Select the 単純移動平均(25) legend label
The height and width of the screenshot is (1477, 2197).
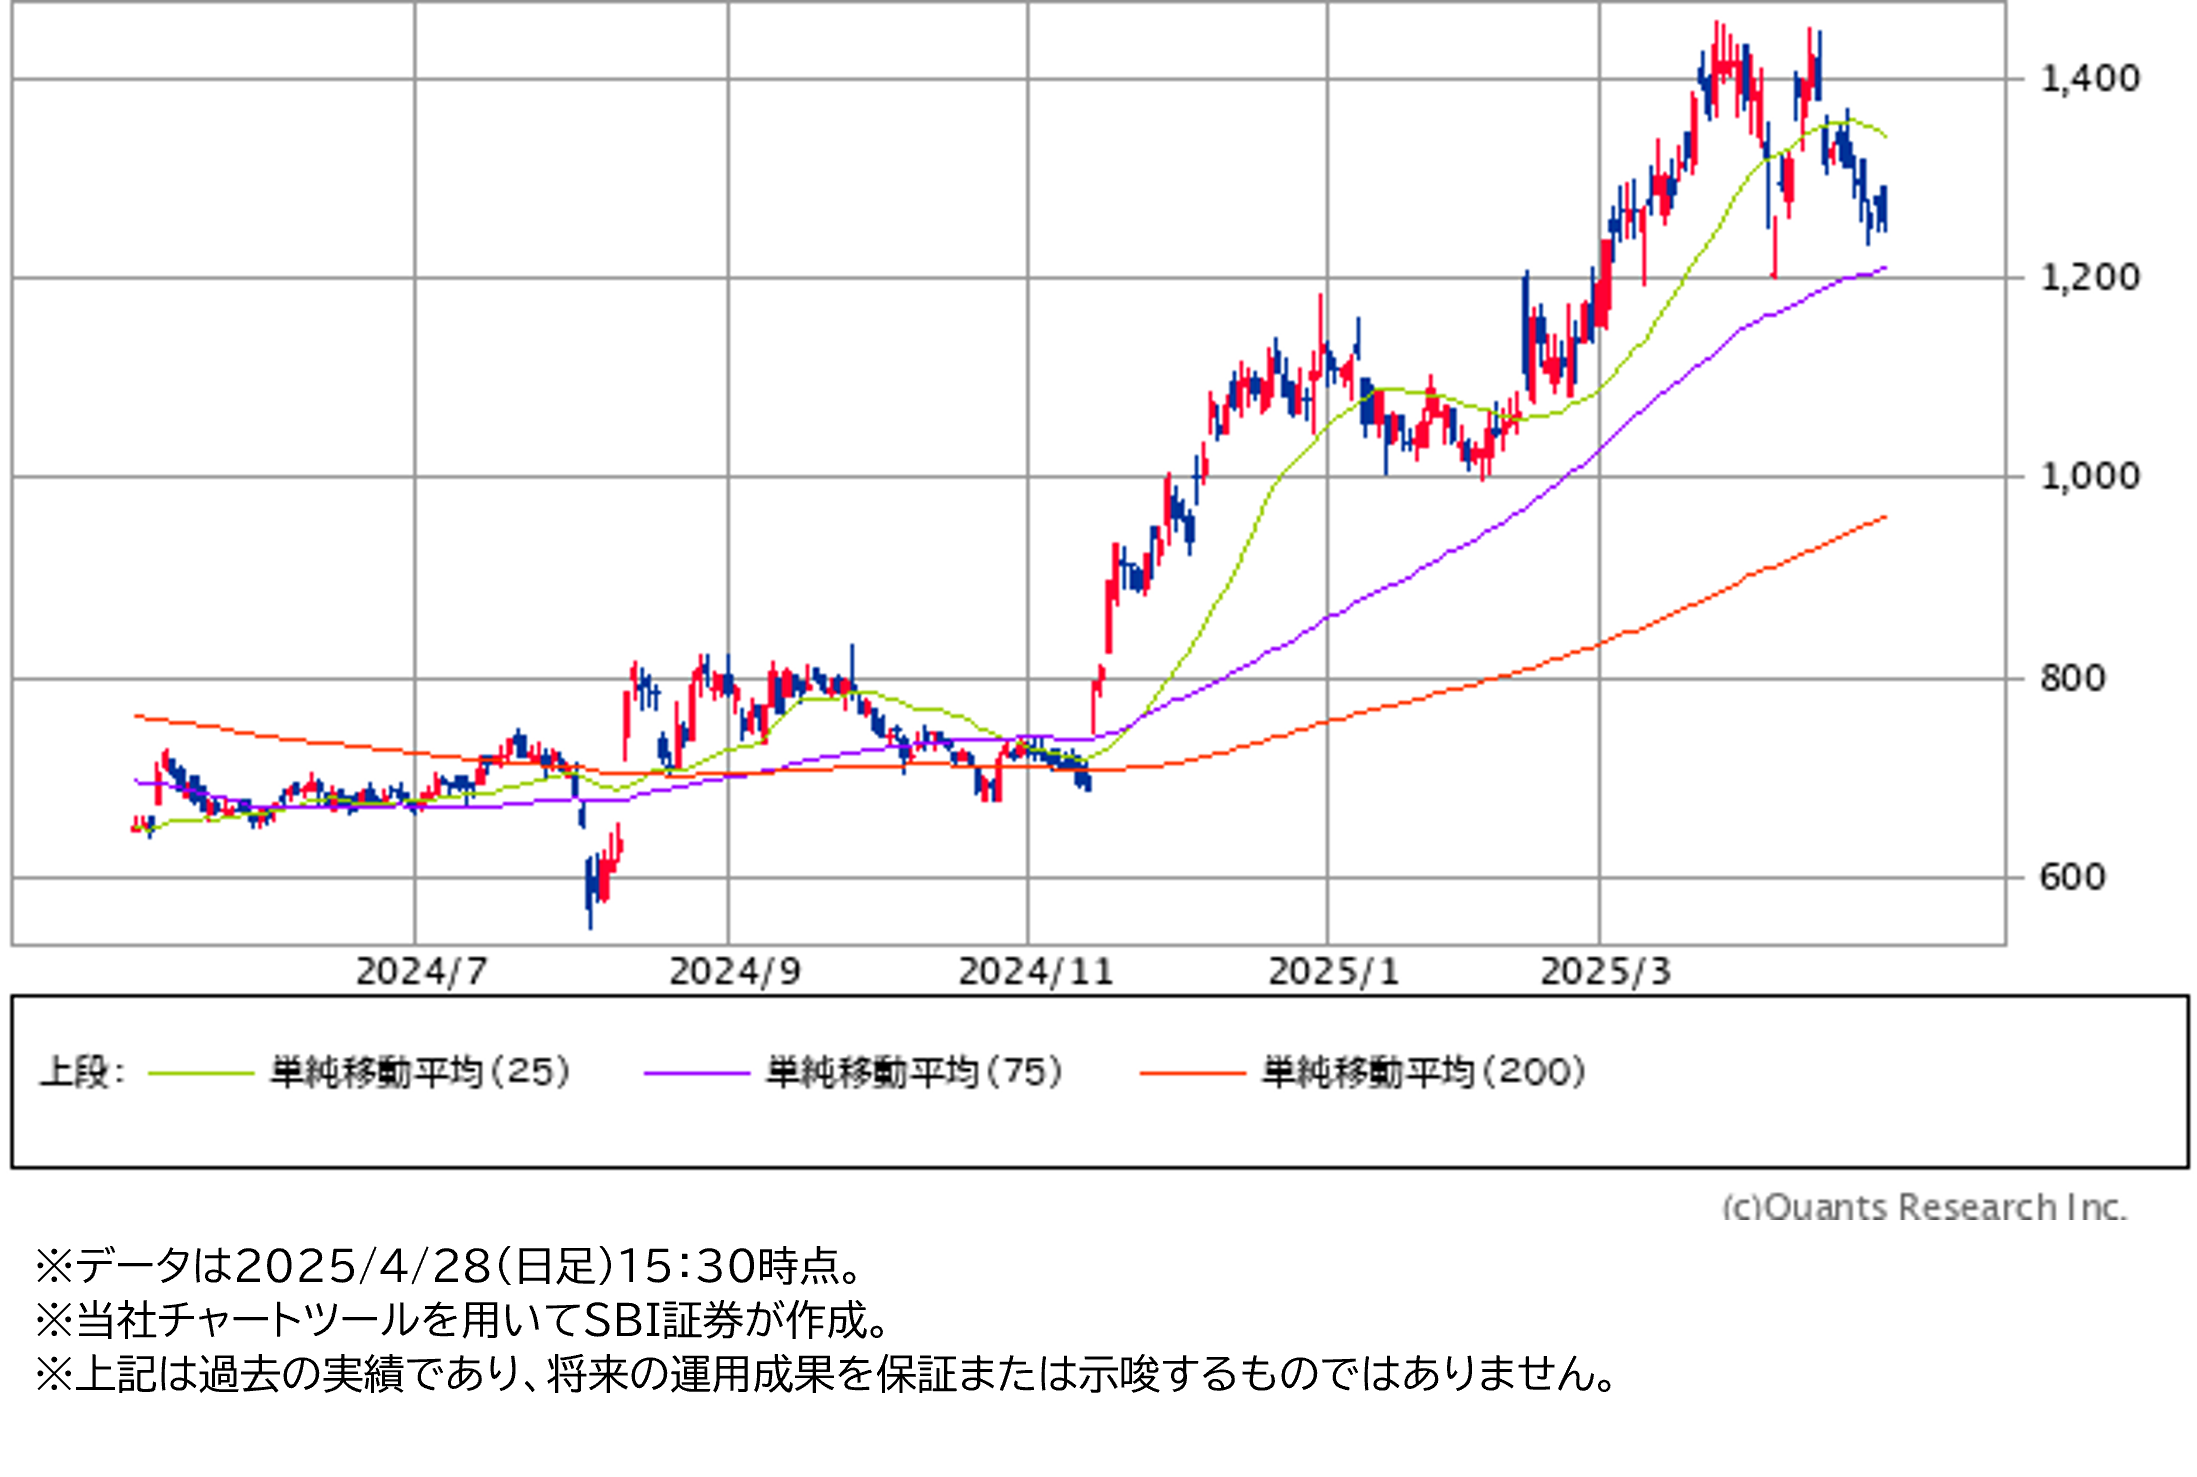tap(420, 1072)
